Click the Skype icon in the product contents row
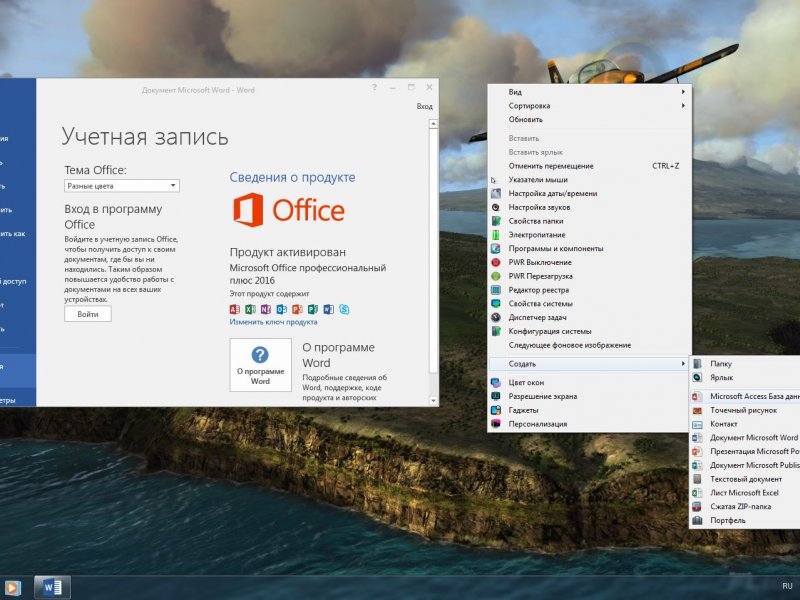The image size is (800, 600). pos(344,309)
